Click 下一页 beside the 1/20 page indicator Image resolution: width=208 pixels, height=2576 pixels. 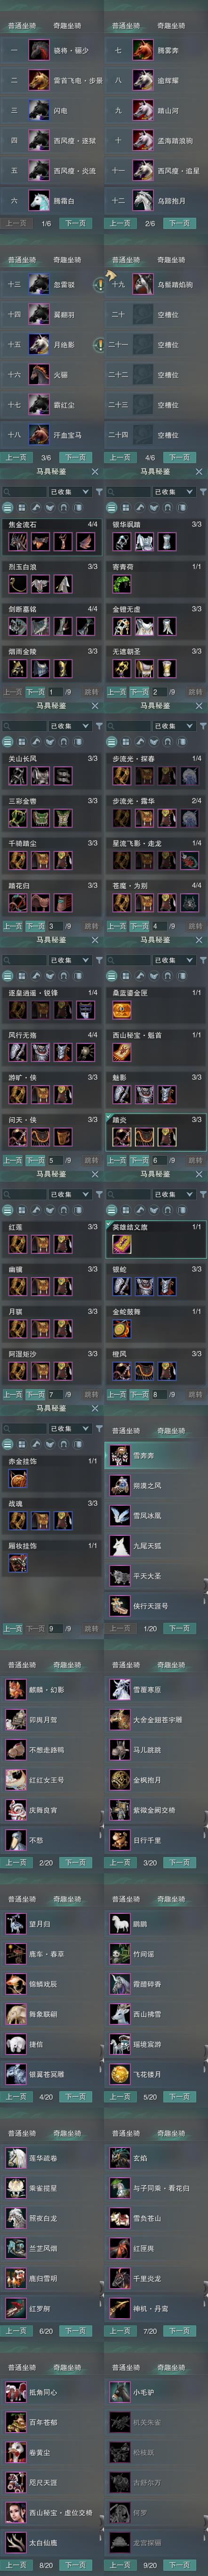(180, 1629)
